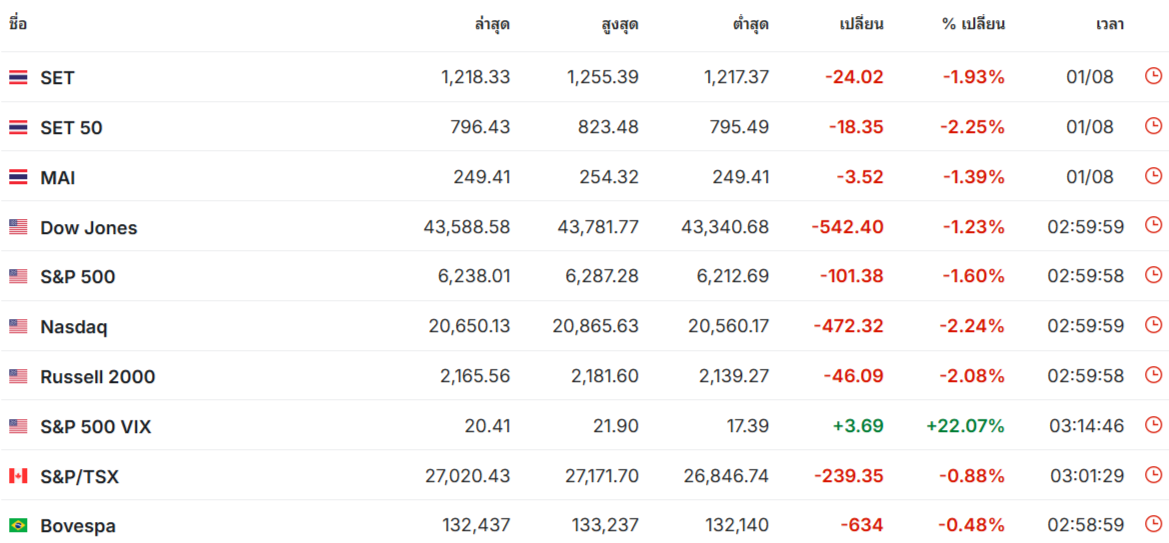Sort by the % เปลี่ยน column header

[973, 24]
